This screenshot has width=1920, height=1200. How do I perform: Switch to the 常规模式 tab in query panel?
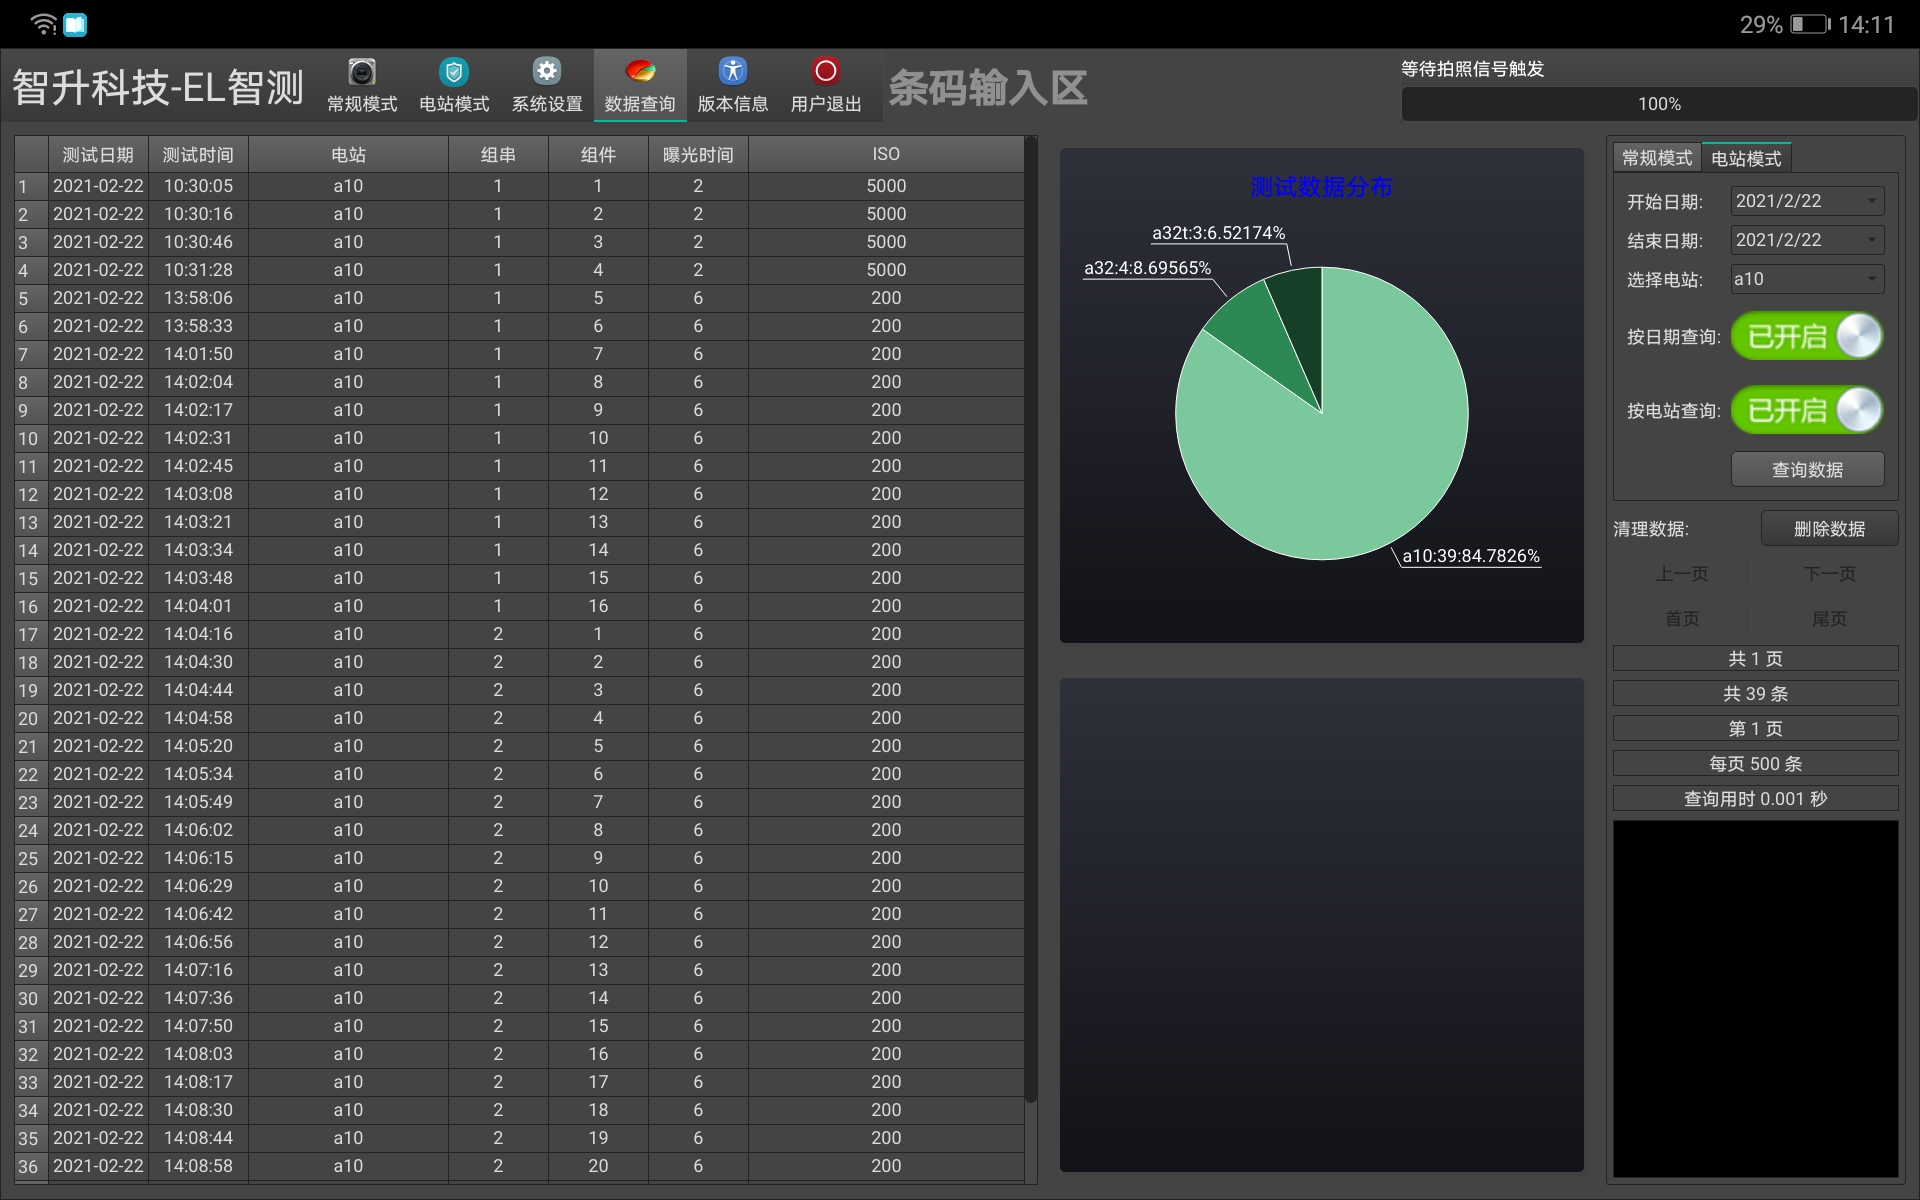1657,158
